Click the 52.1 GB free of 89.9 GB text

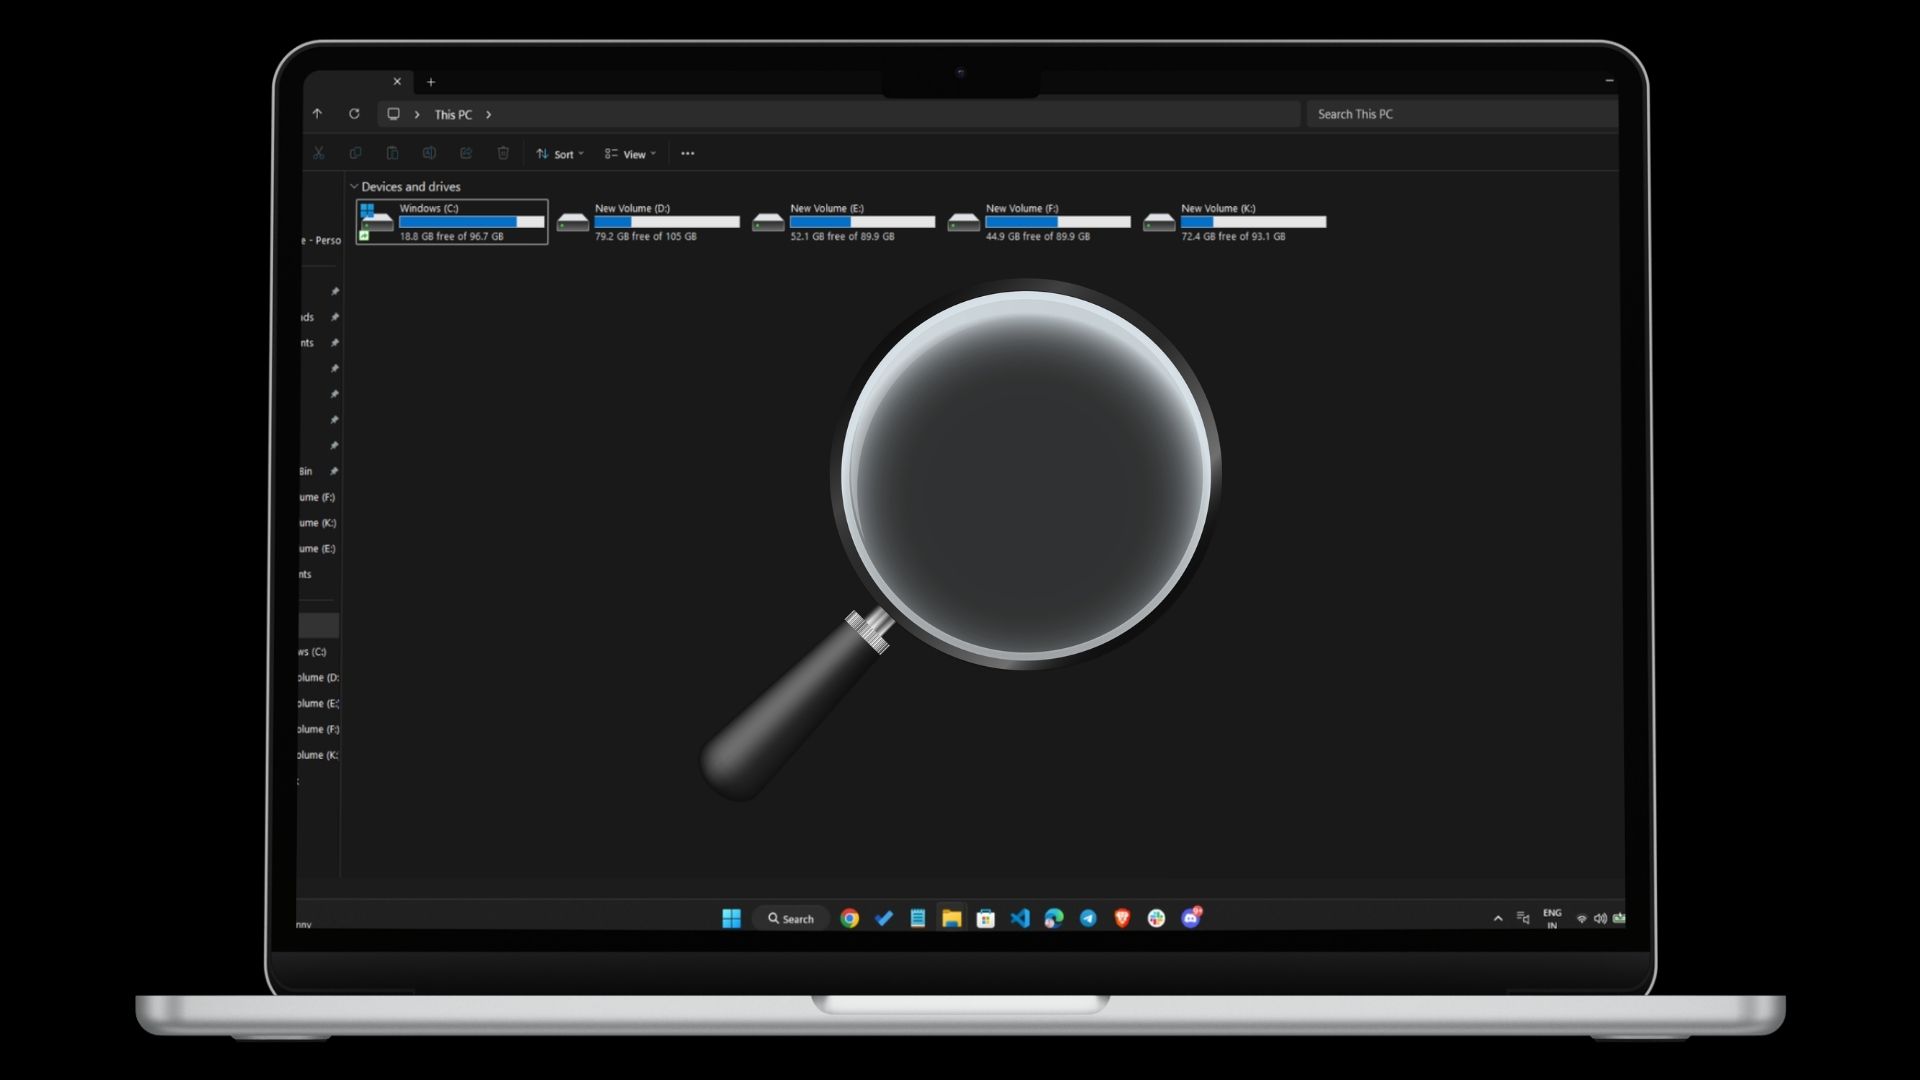click(842, 237)
